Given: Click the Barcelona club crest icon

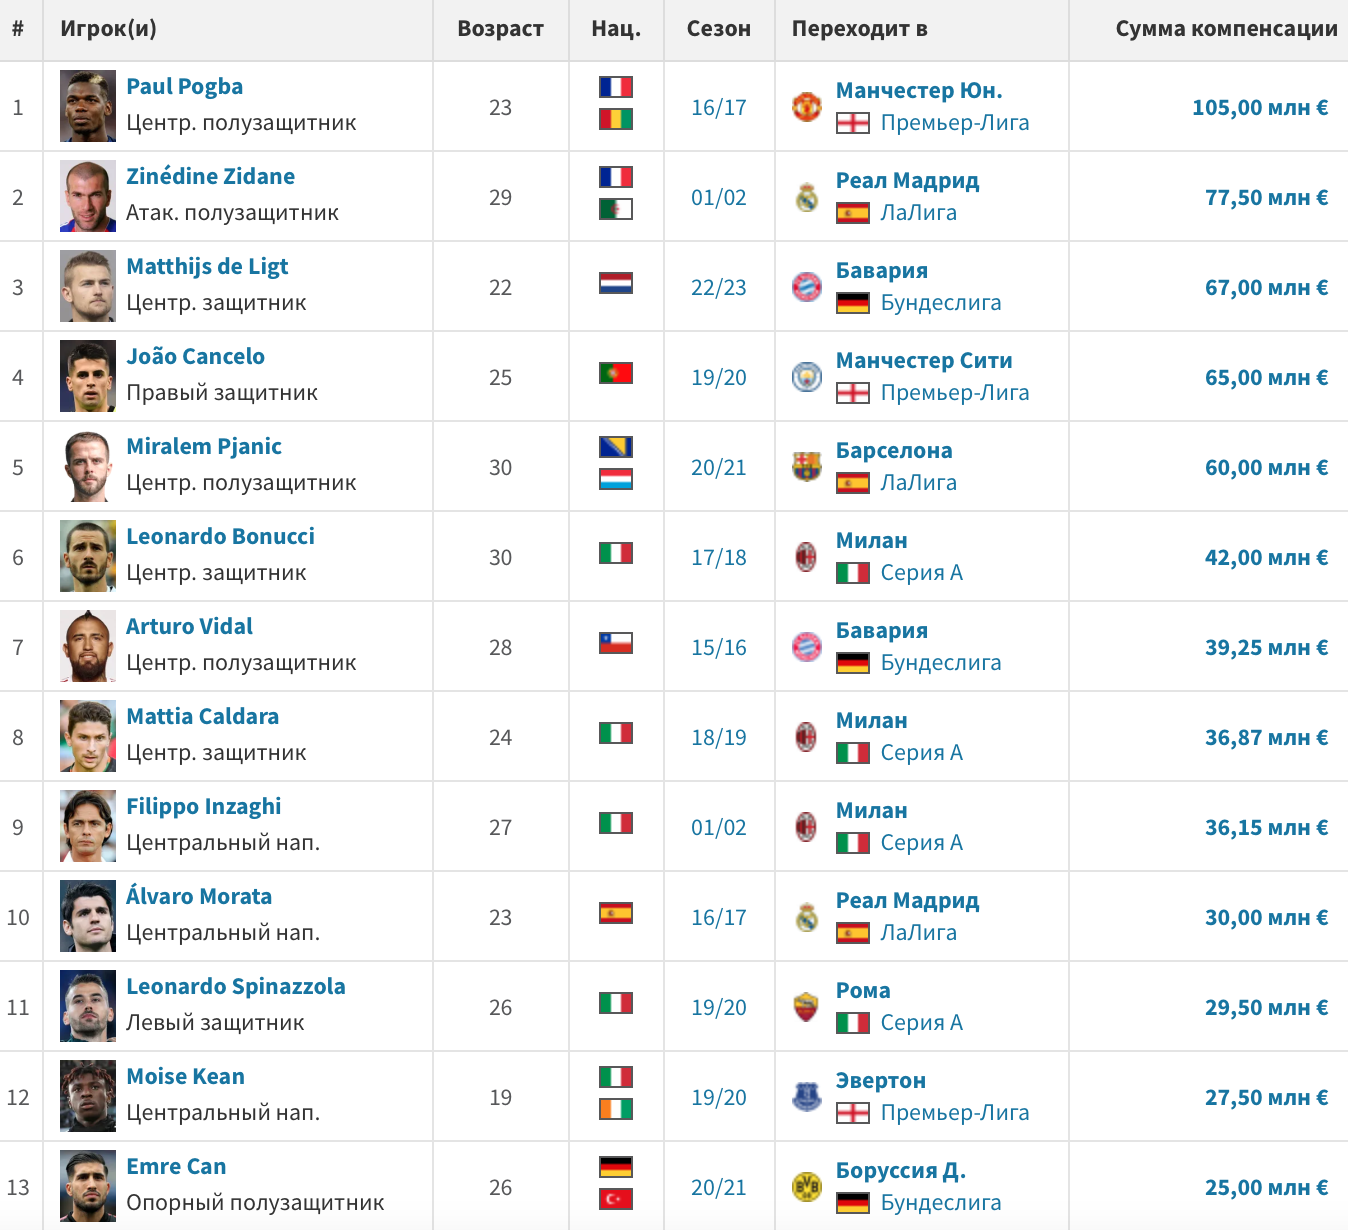Looking at the screenshot, I should click(806, 467).
